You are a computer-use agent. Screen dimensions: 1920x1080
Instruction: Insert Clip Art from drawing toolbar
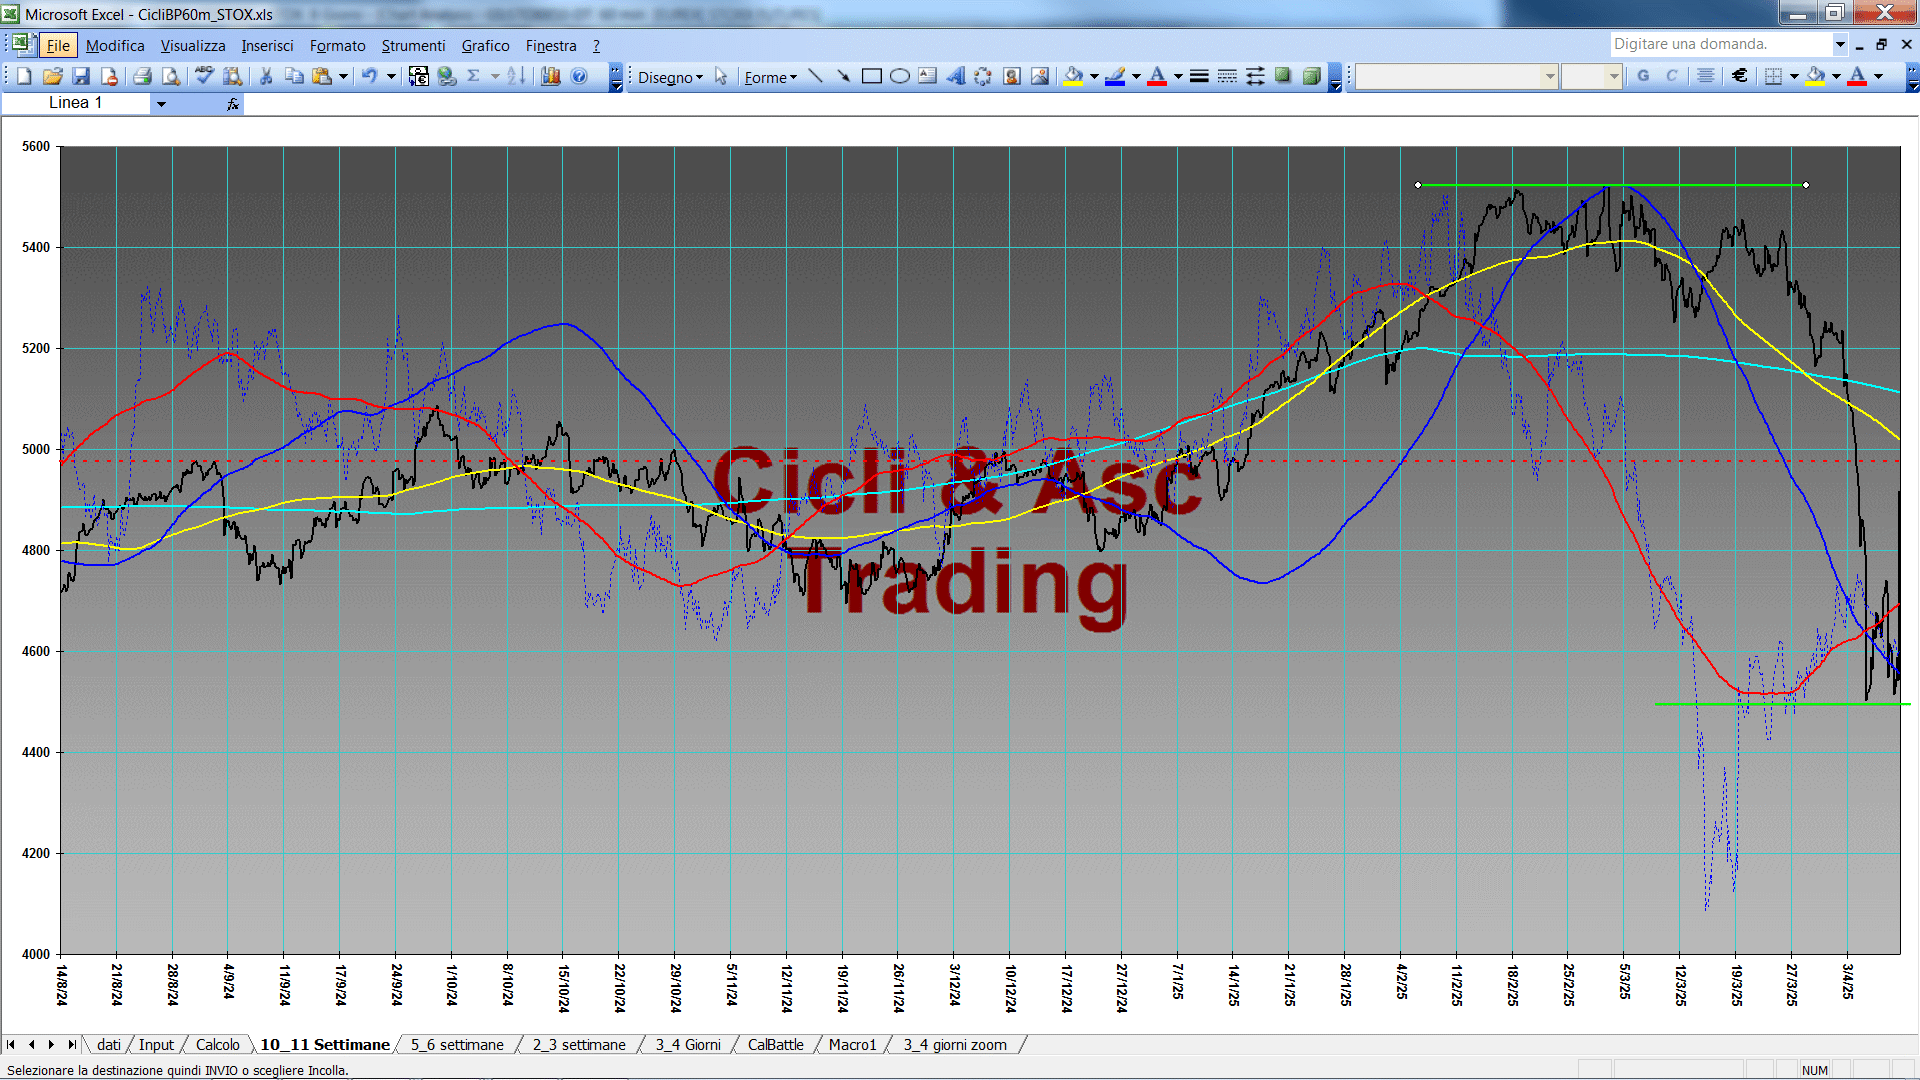tap(1012, 76)
